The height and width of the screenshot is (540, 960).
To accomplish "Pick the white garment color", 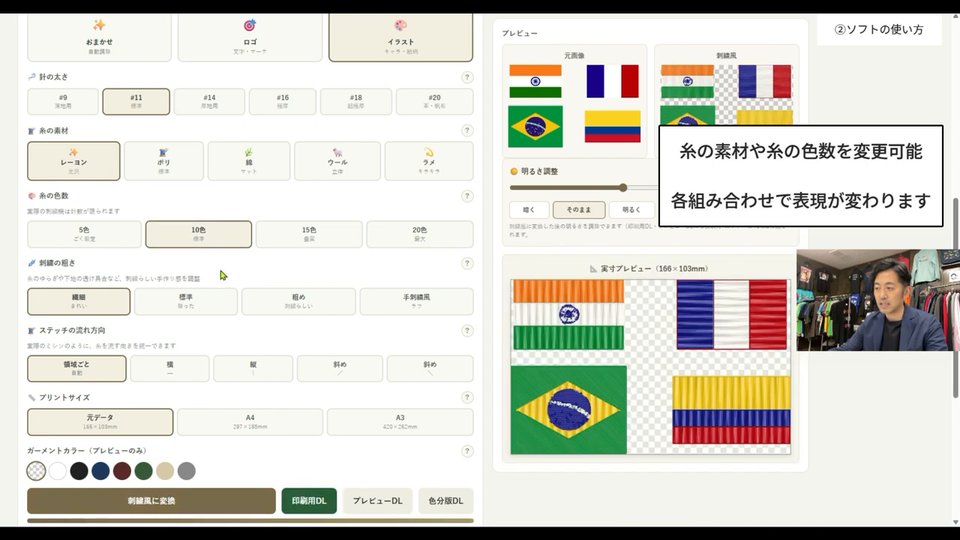I will (58, 471).
